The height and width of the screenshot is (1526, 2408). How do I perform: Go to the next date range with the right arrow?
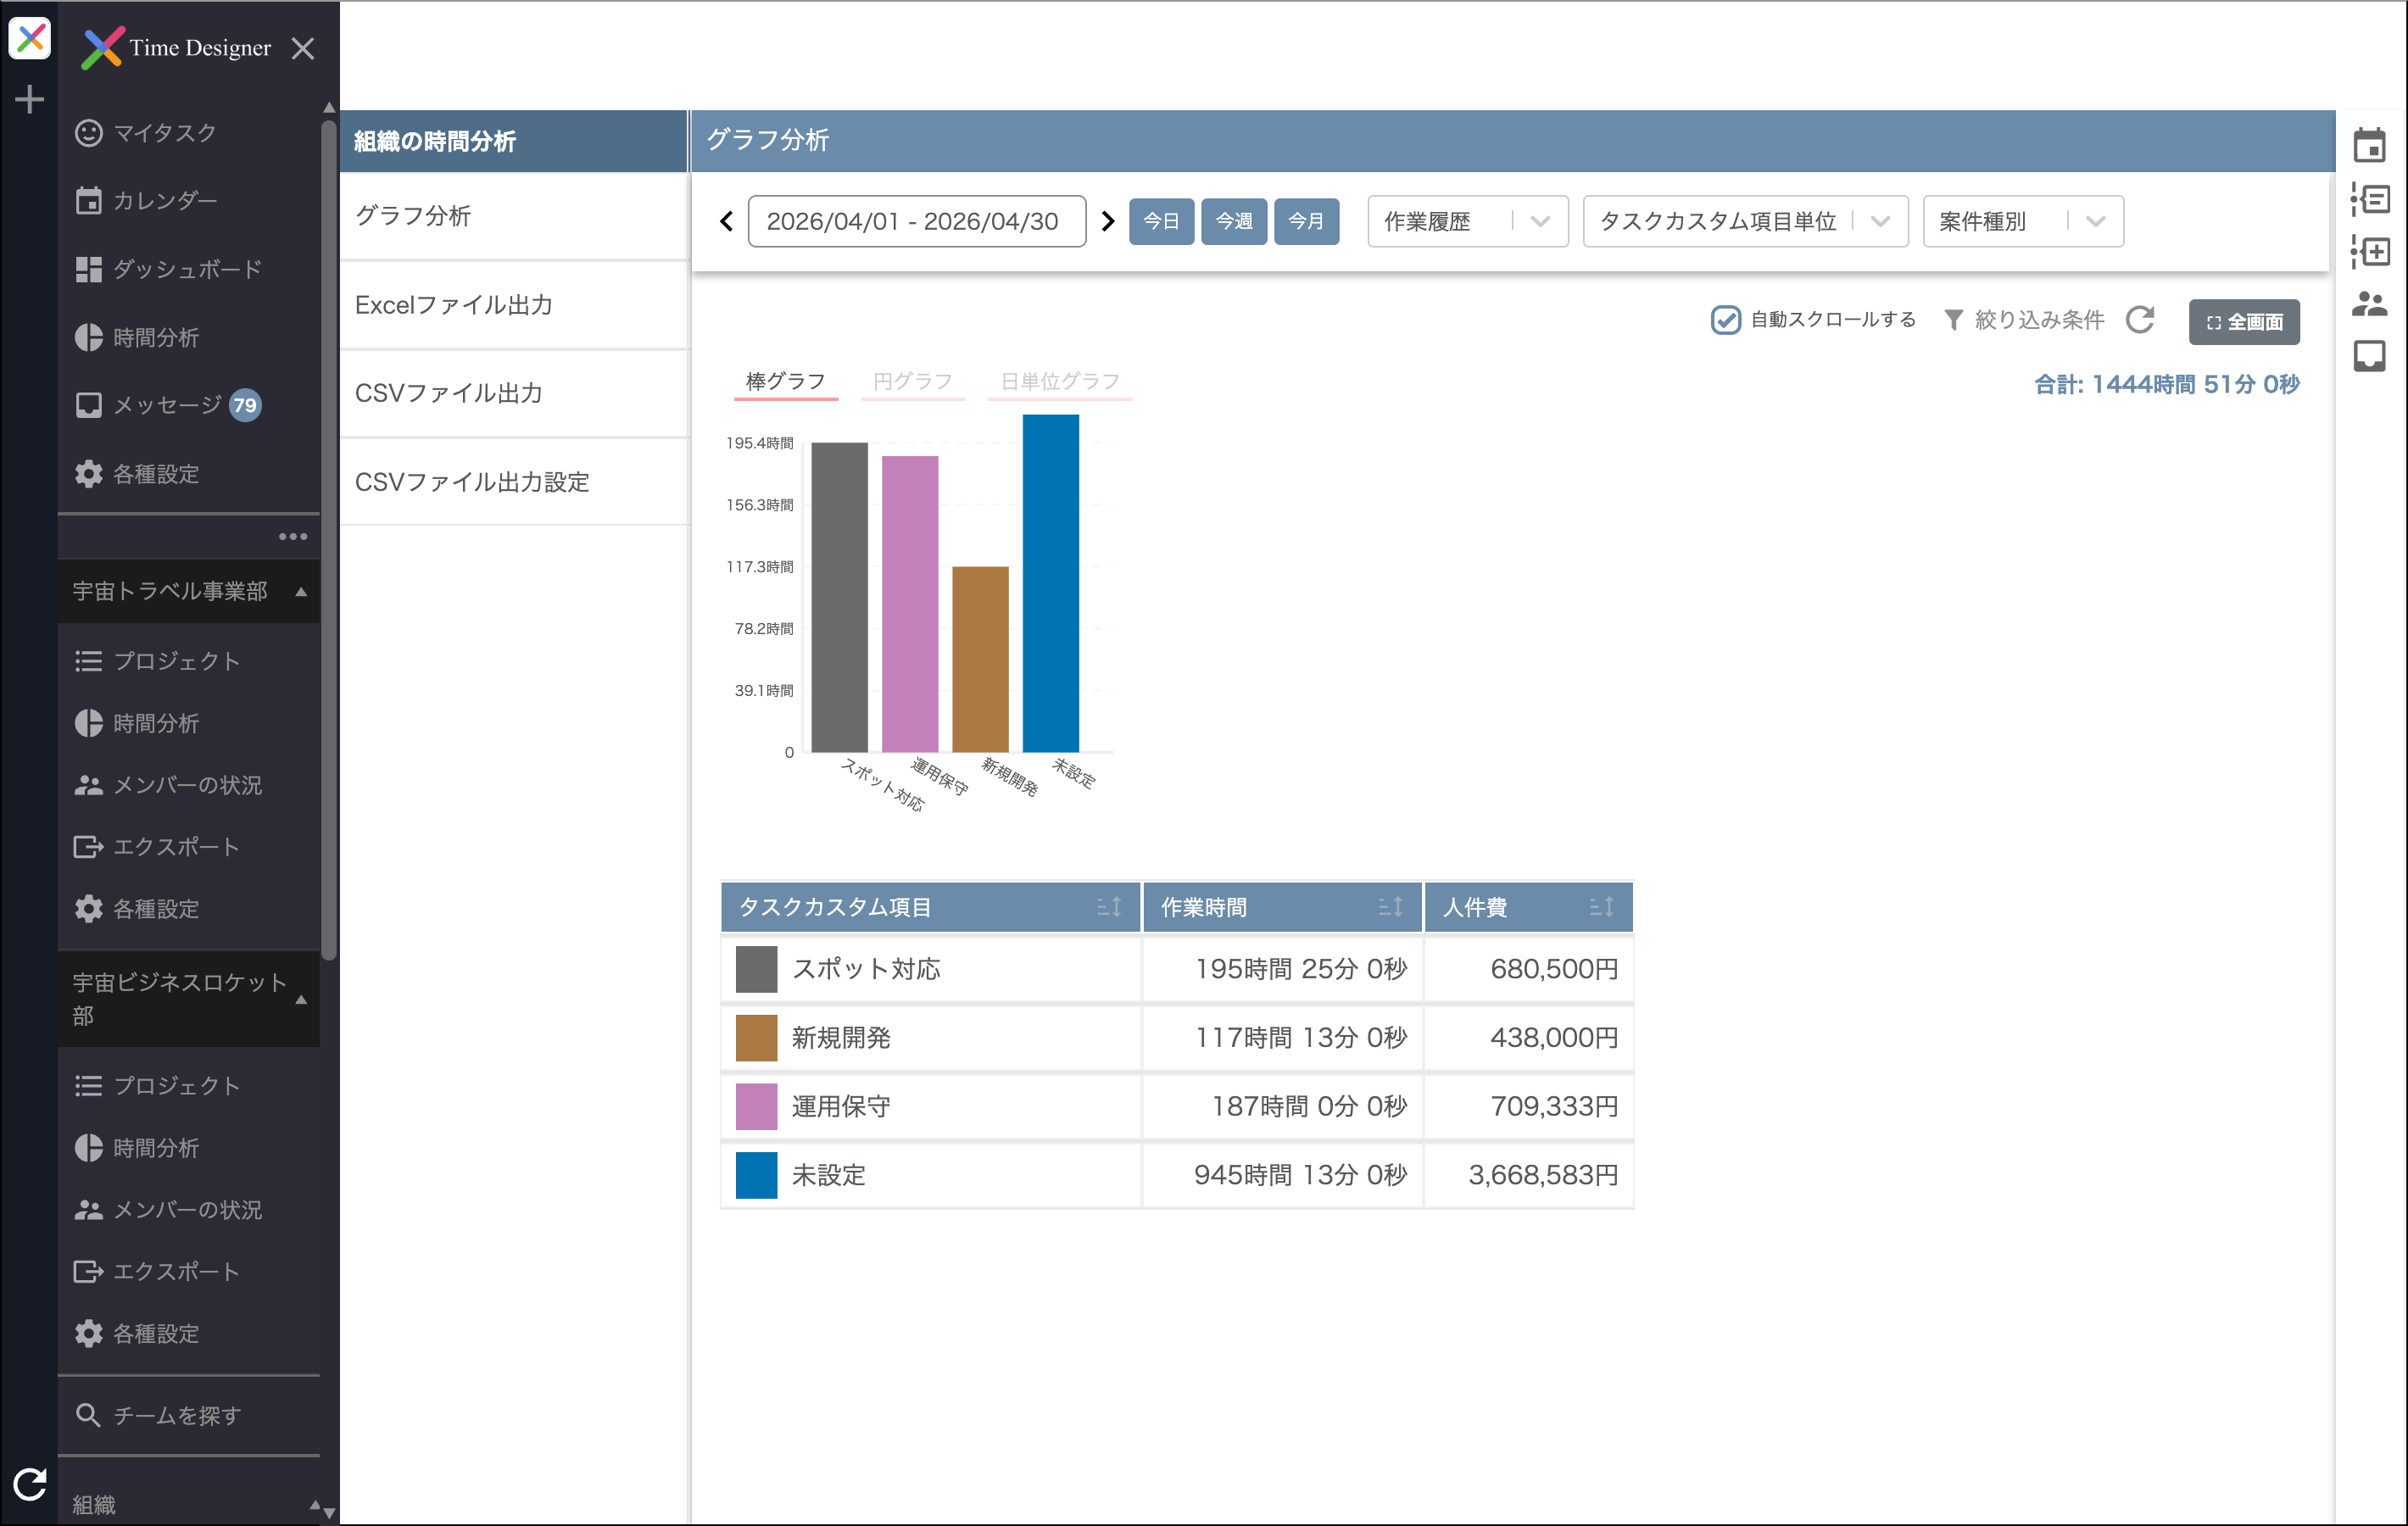[x=1107, y=221]
